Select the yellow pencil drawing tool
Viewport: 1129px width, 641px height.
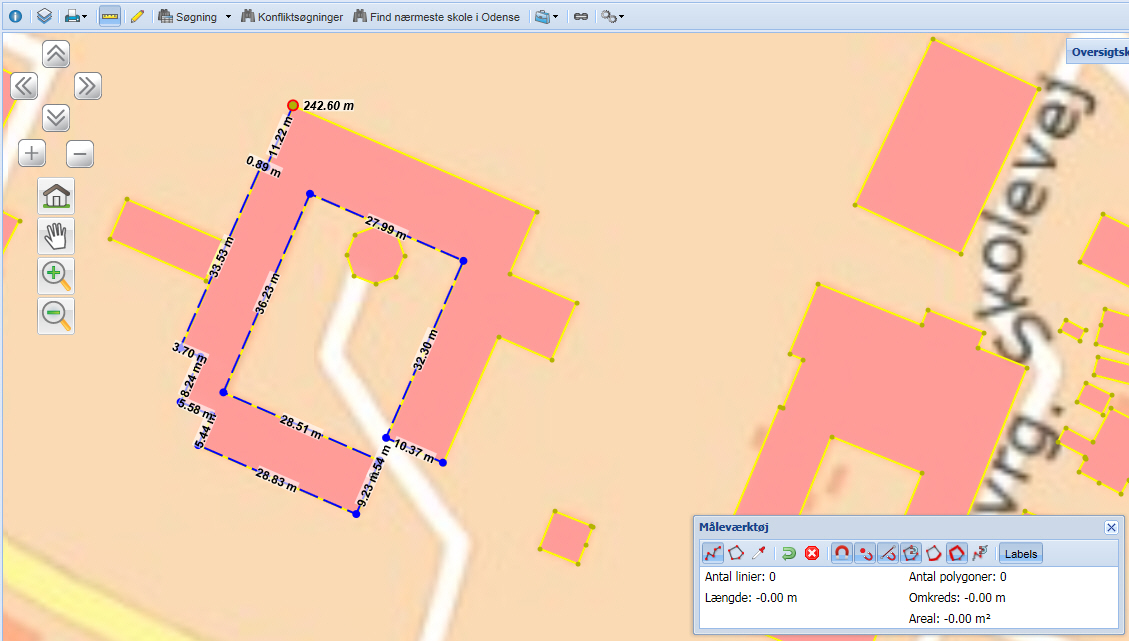pyautogui.click(x=137, y=17)
